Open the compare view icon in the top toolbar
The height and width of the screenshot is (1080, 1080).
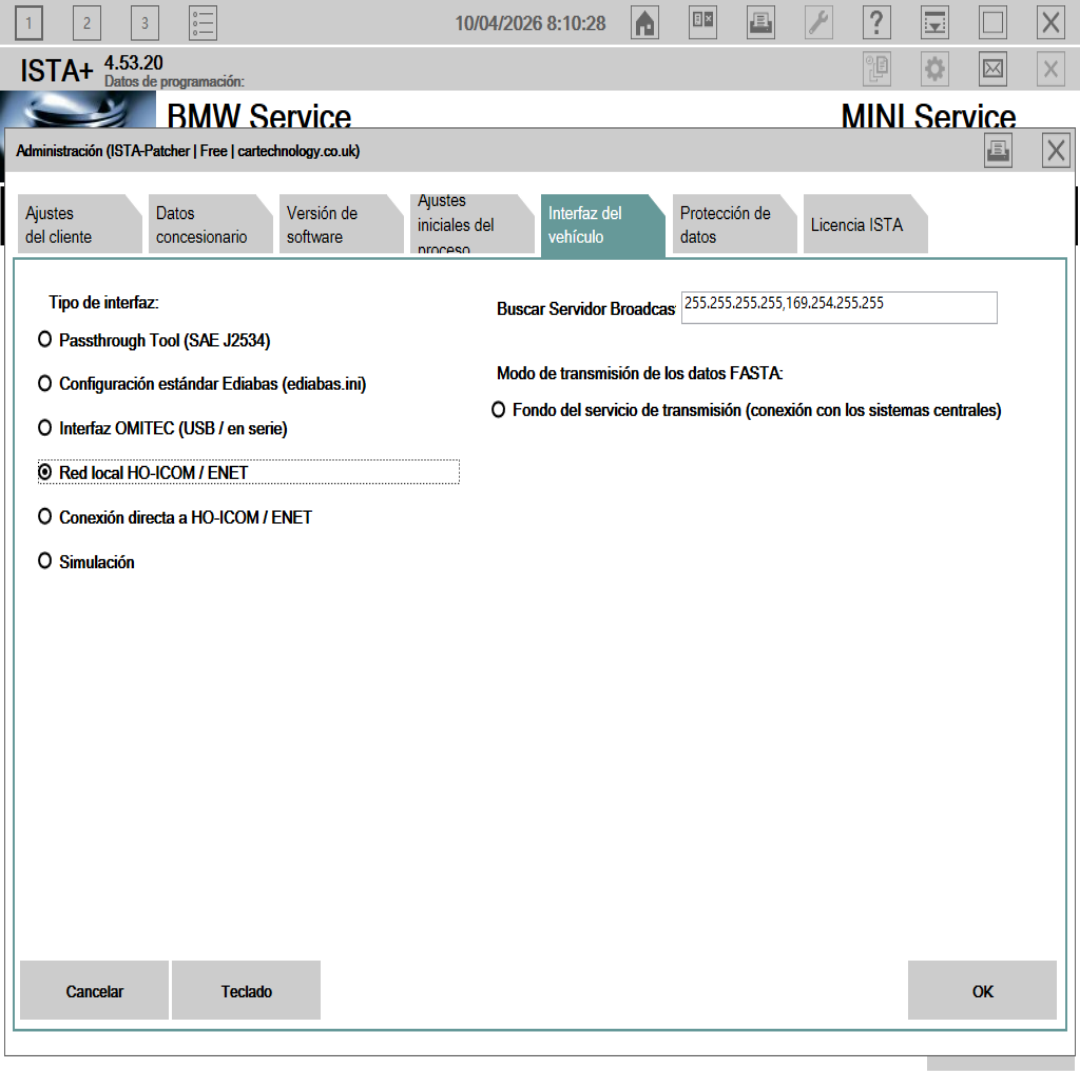tap(703, 23)
